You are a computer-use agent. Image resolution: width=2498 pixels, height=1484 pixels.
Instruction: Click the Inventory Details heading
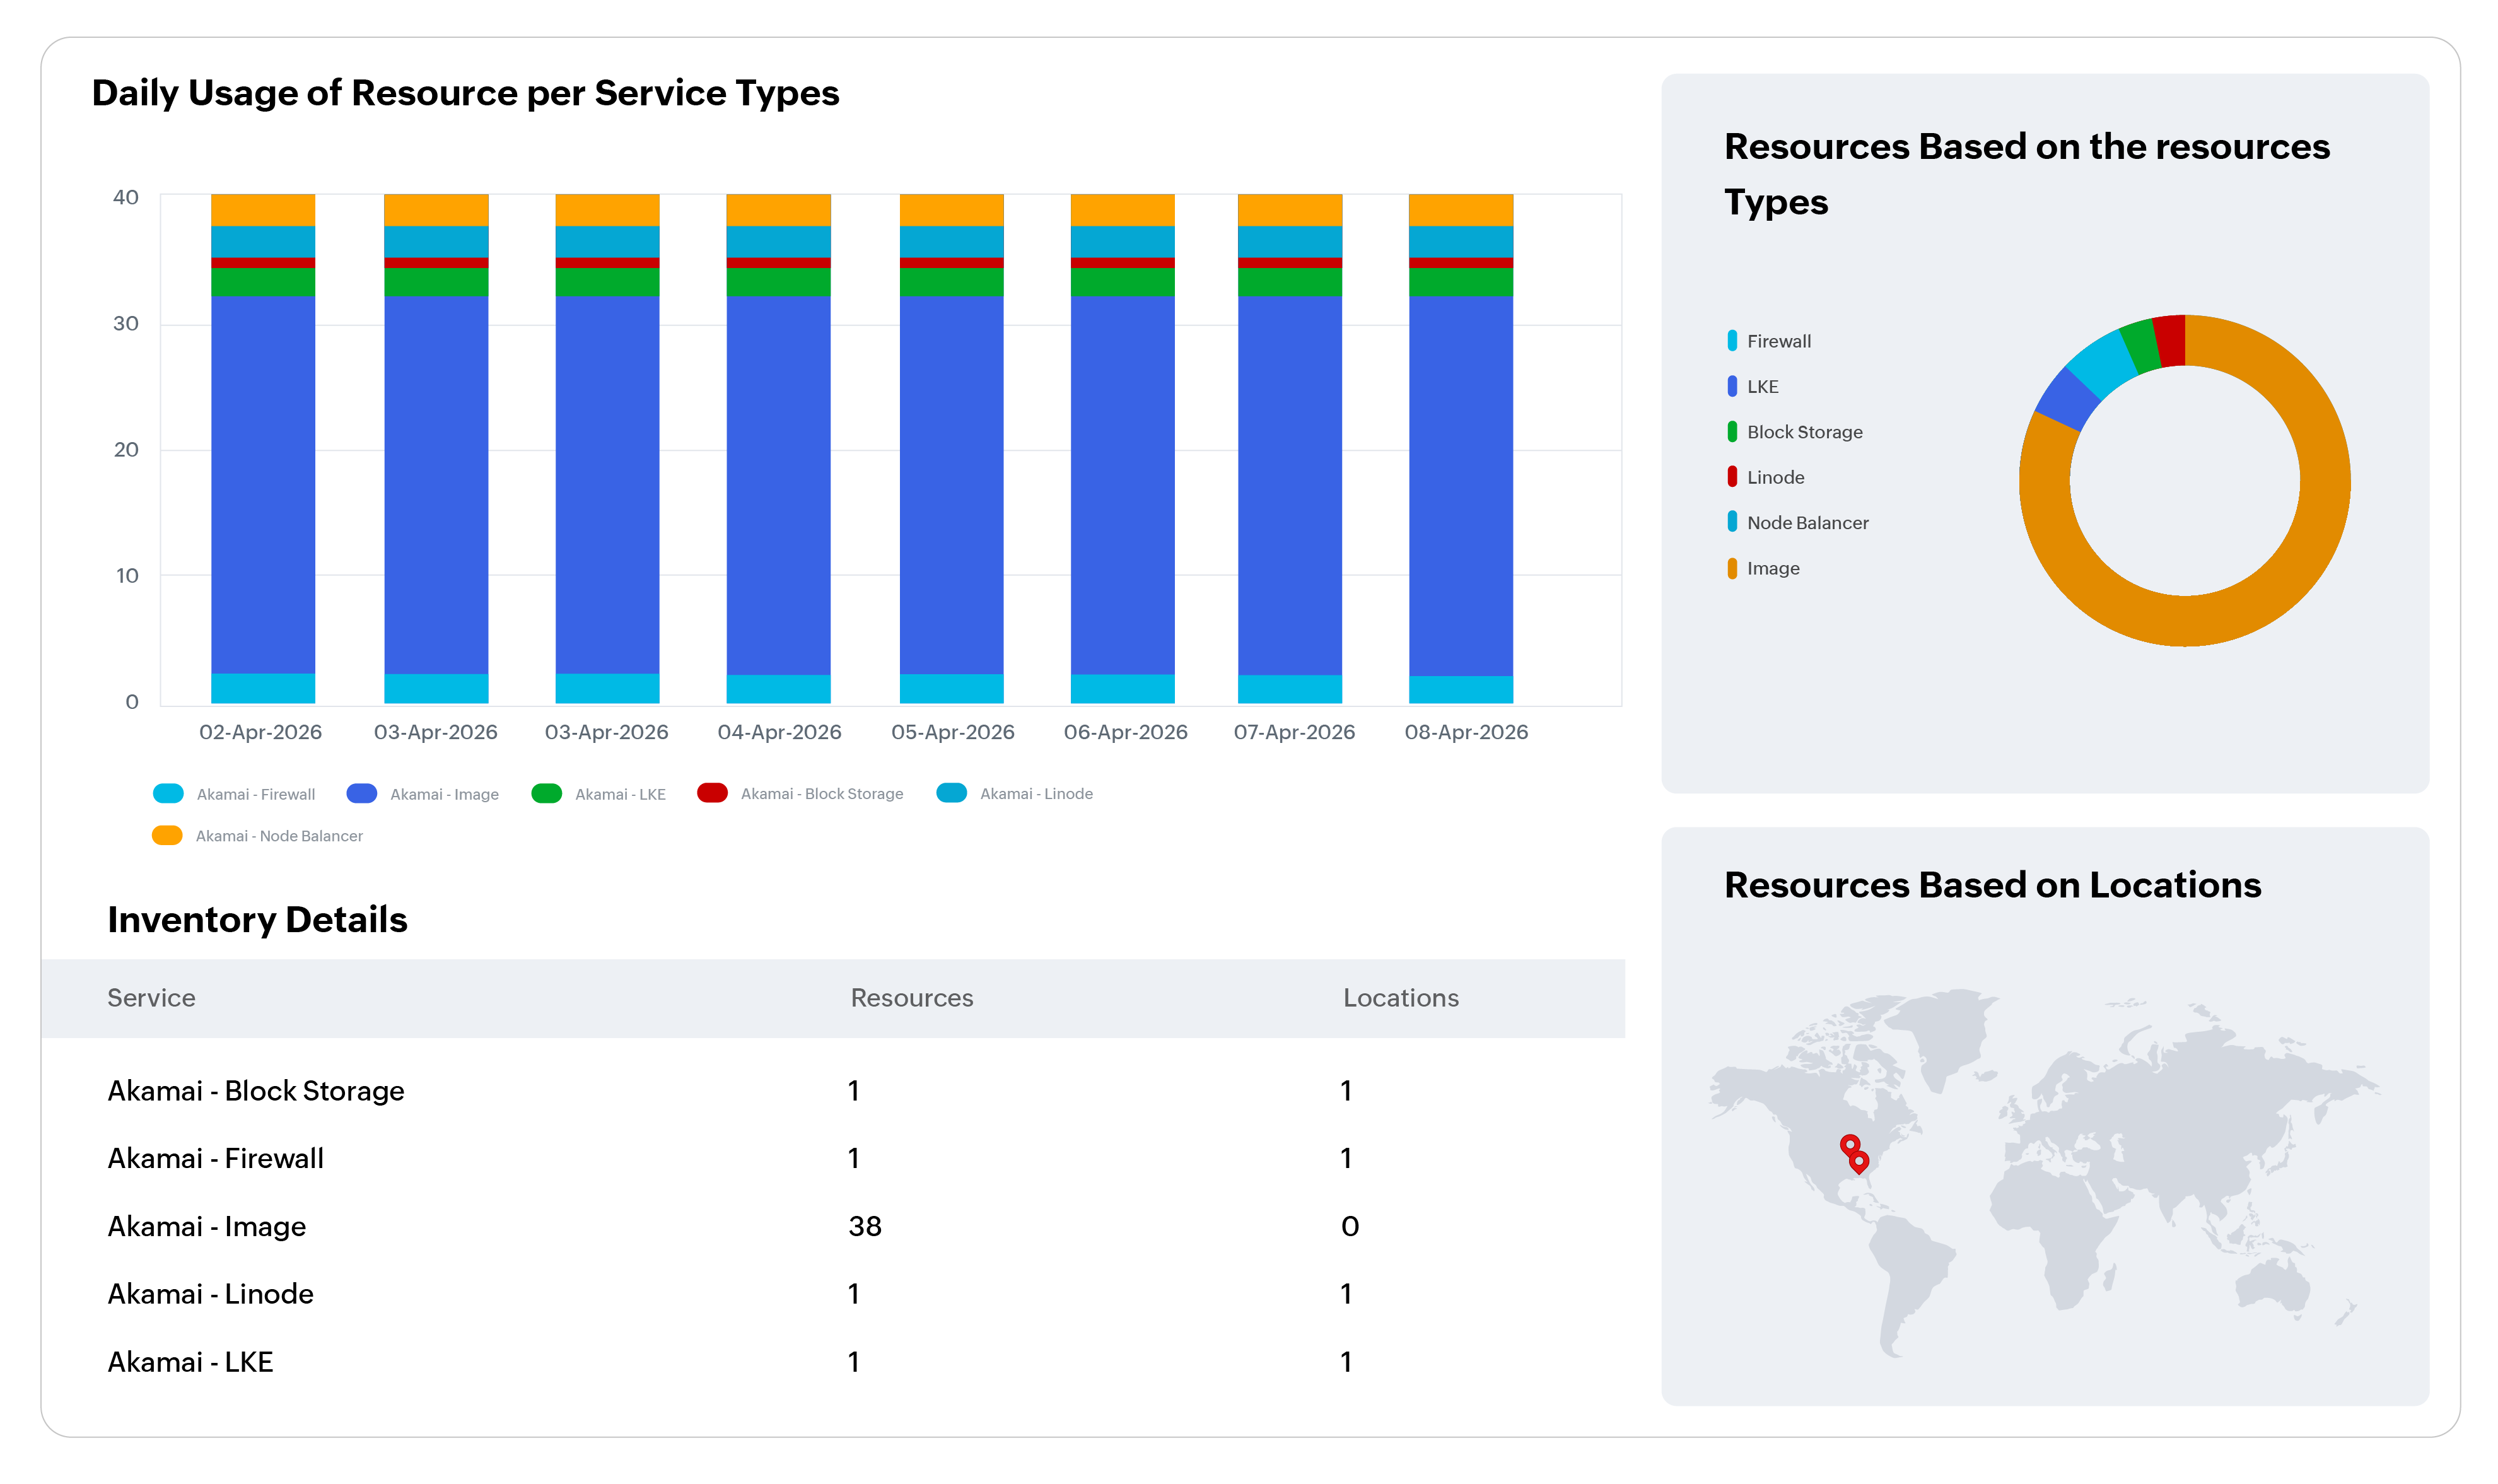[x=257, y=920]
